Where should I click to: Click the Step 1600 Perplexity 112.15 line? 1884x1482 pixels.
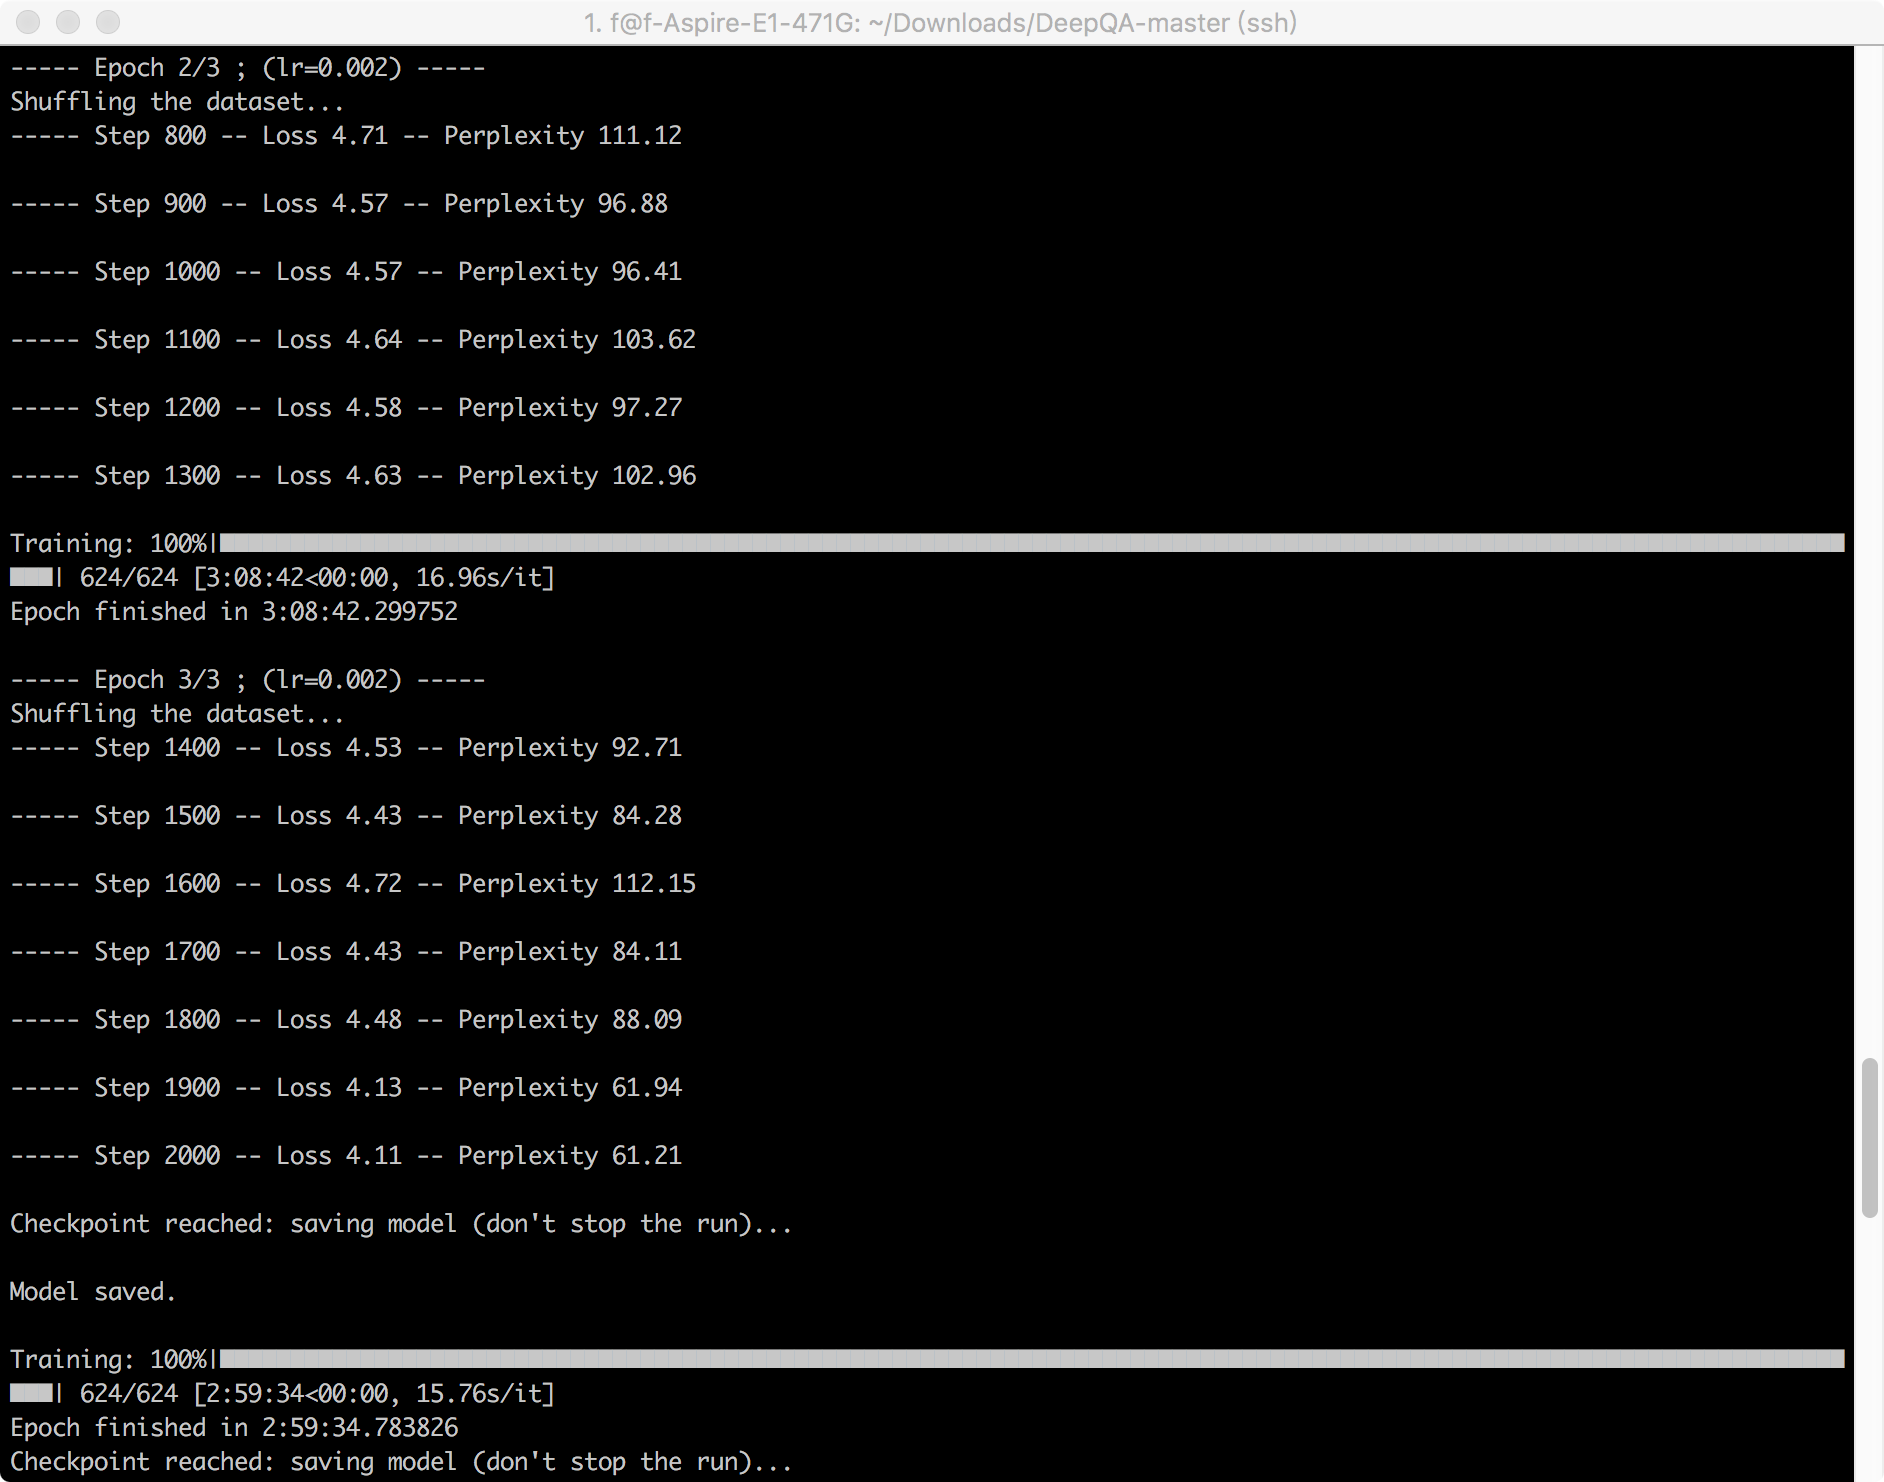(x=353, y=884)
